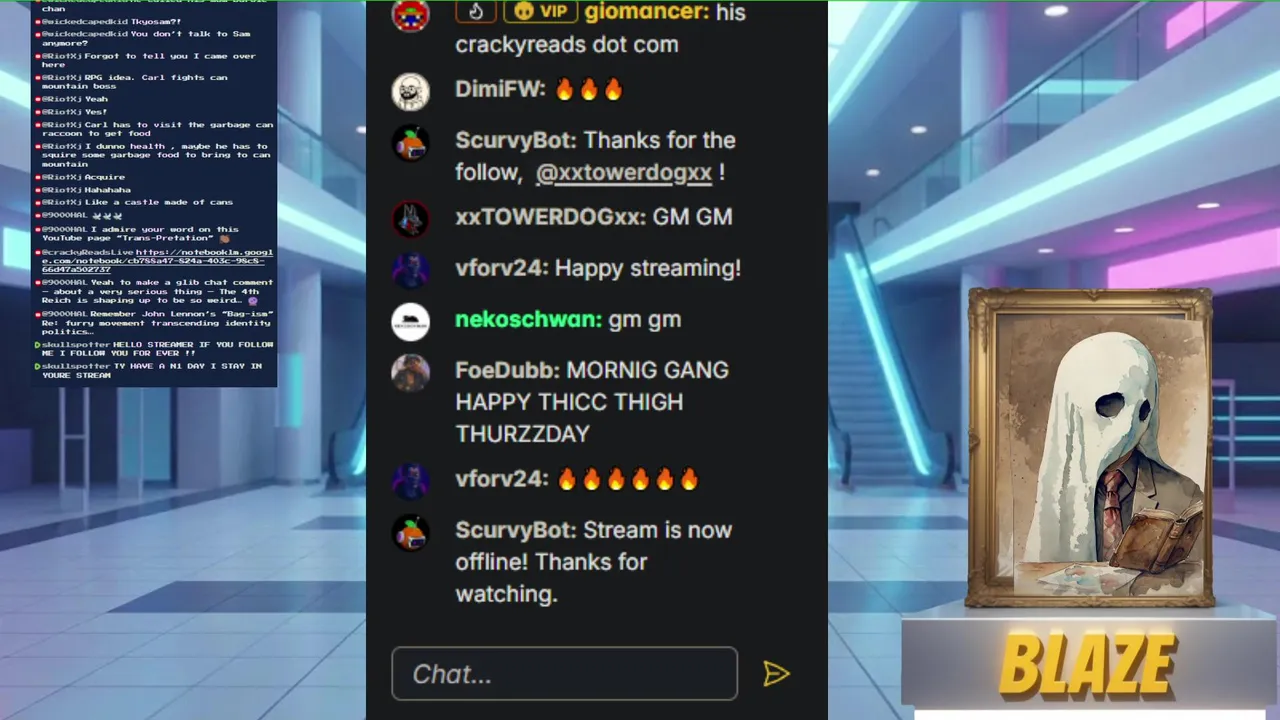This screenshot has width=1280, height=720.
Task: Click the VIP badge next to giomancer
Action: point(540,12)
